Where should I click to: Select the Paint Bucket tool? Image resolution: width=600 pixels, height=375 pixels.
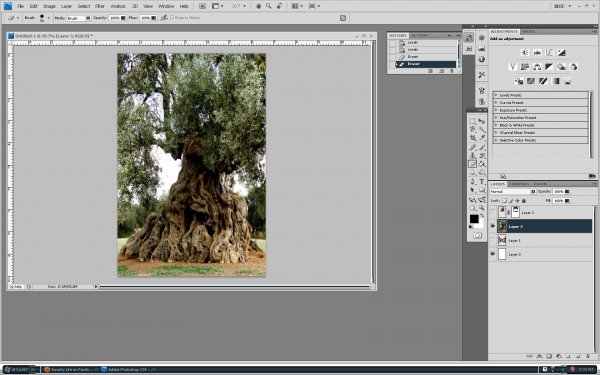click(482, 164)
